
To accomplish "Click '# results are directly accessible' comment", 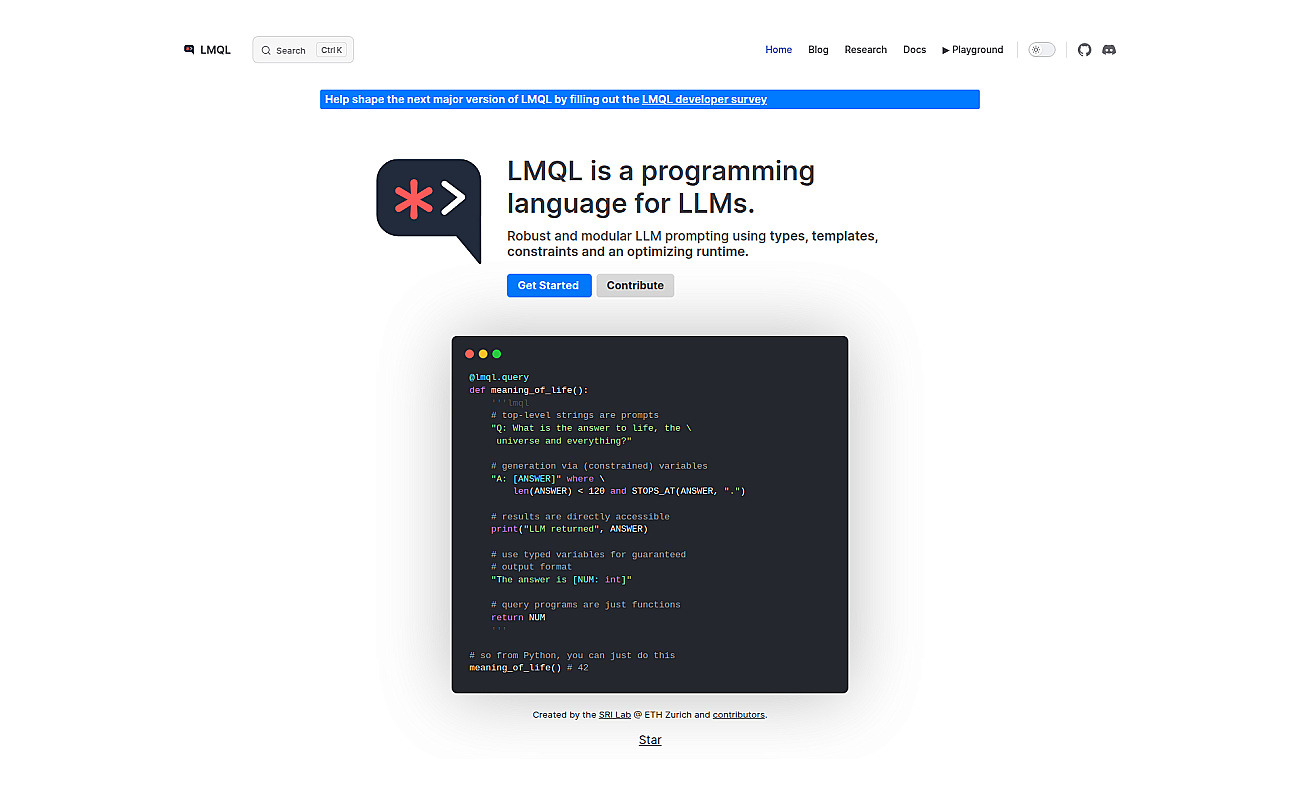I will (x=580, y=517).
